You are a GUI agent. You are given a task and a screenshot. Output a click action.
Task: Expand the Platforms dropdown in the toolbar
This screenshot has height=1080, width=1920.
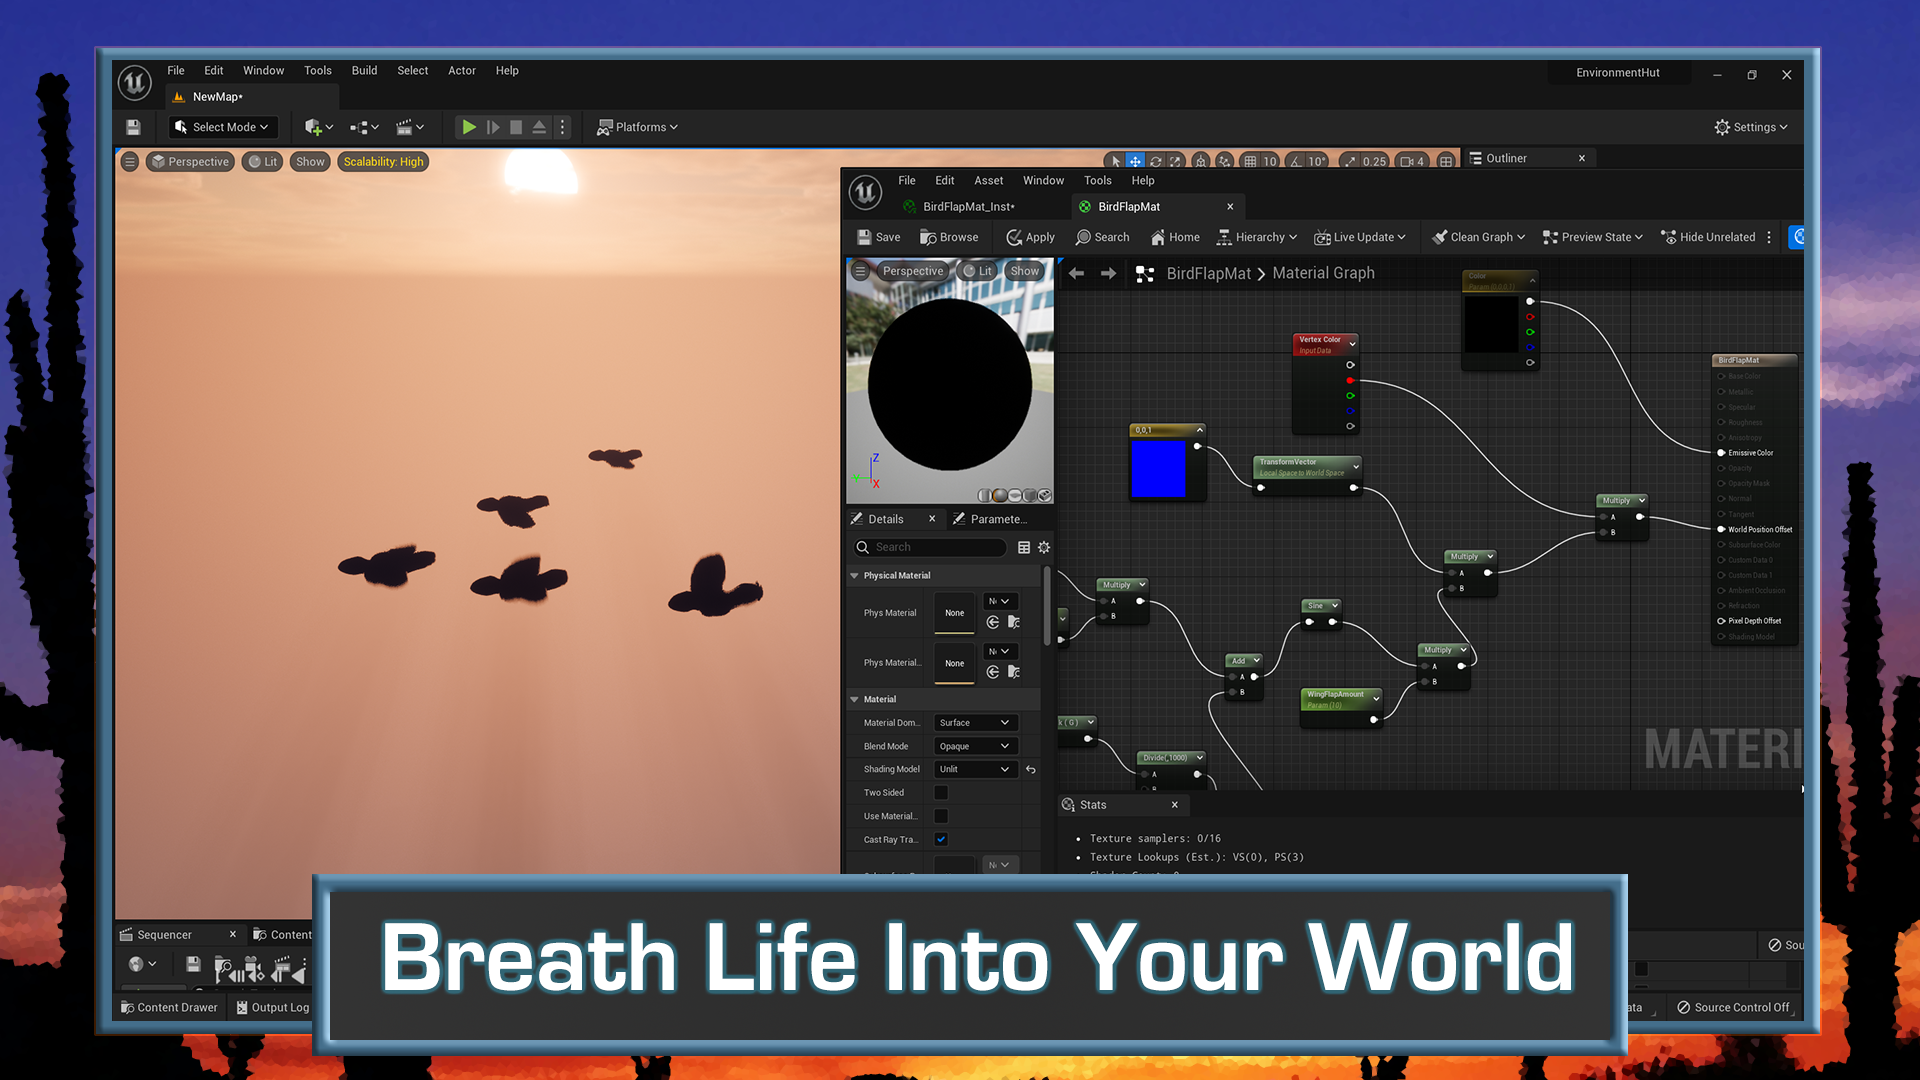[x=637, y=127]
